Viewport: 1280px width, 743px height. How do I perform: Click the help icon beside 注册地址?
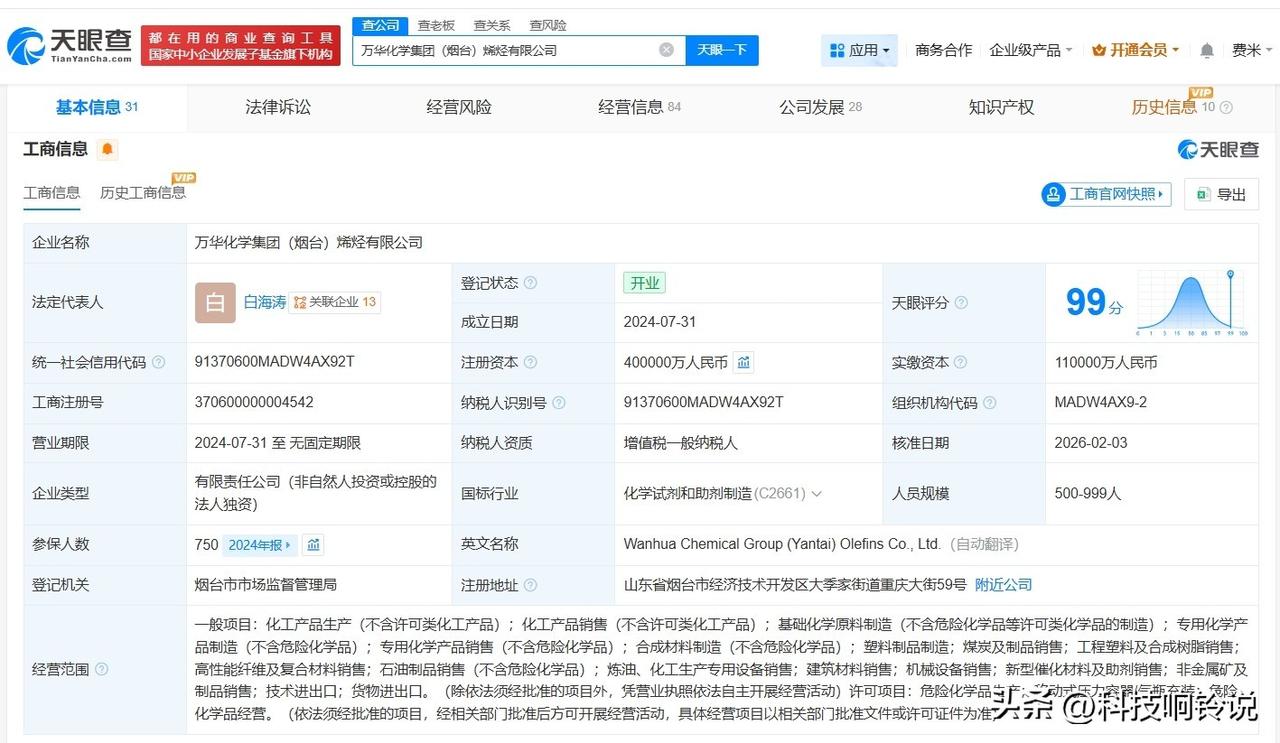(x=530, y=585)
